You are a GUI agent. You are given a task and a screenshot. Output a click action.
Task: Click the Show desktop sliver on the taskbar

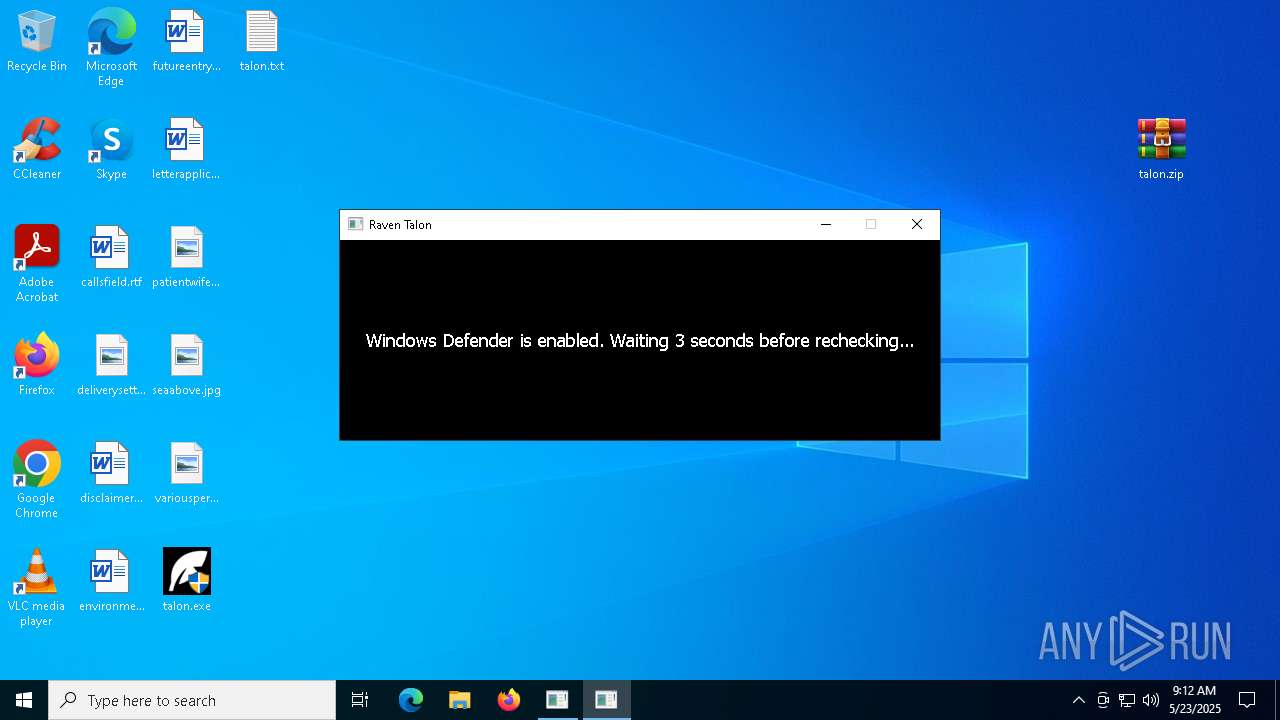[x=1277, y=700]
